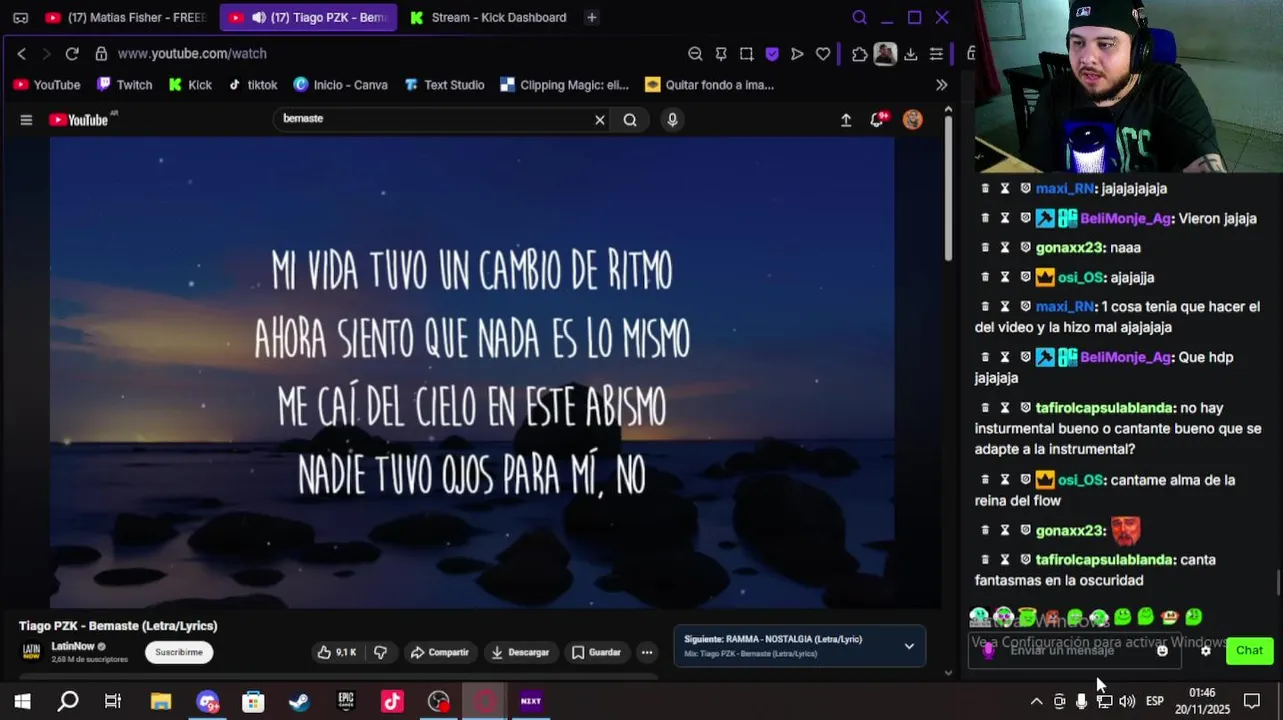Show more bookmarks chevron
This screenshot has width=1283, height=720.
click(x=941, y=85)
